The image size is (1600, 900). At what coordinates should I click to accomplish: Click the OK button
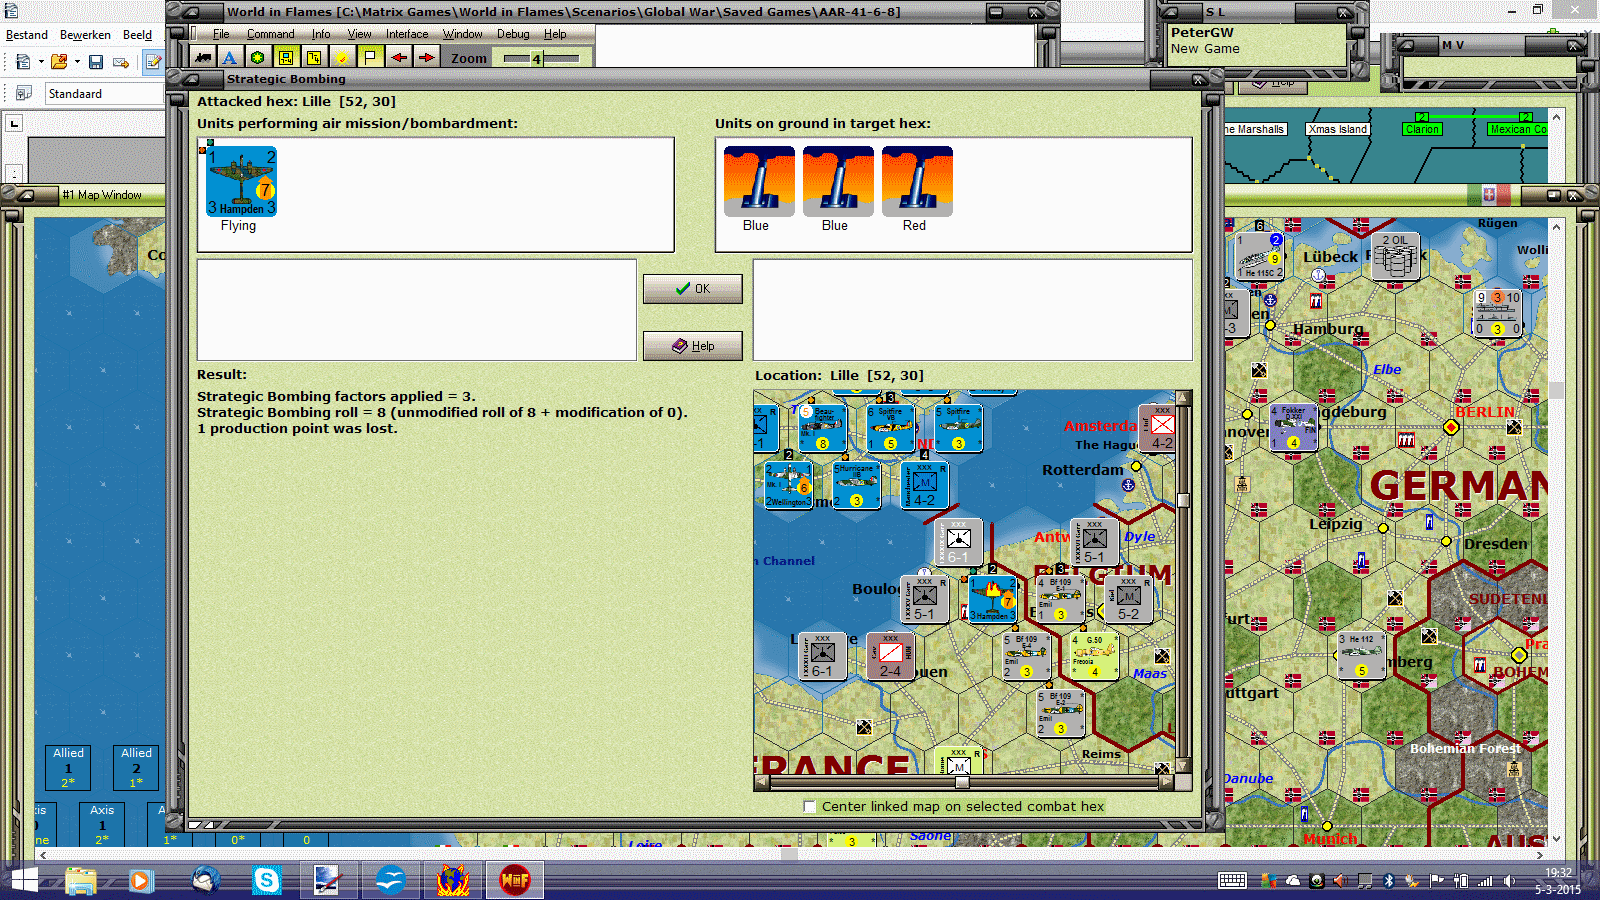[x=692, y=289]
